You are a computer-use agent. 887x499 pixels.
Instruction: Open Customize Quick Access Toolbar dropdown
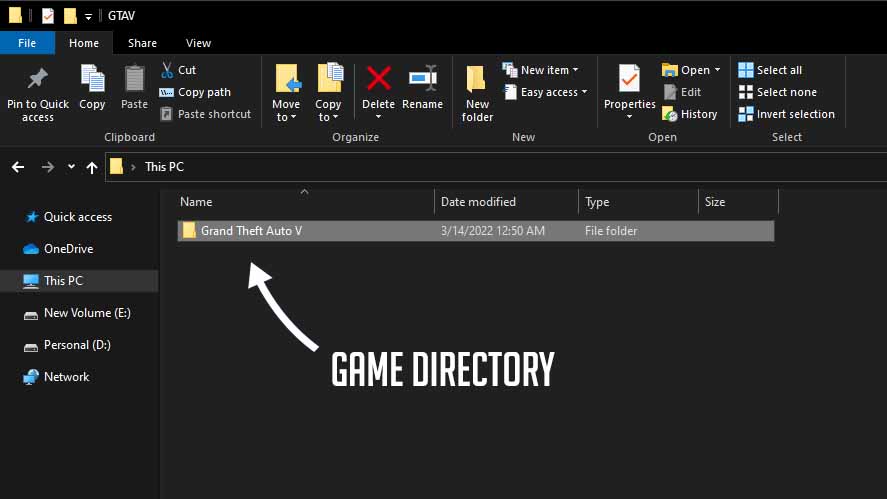[x=88, y=16]
